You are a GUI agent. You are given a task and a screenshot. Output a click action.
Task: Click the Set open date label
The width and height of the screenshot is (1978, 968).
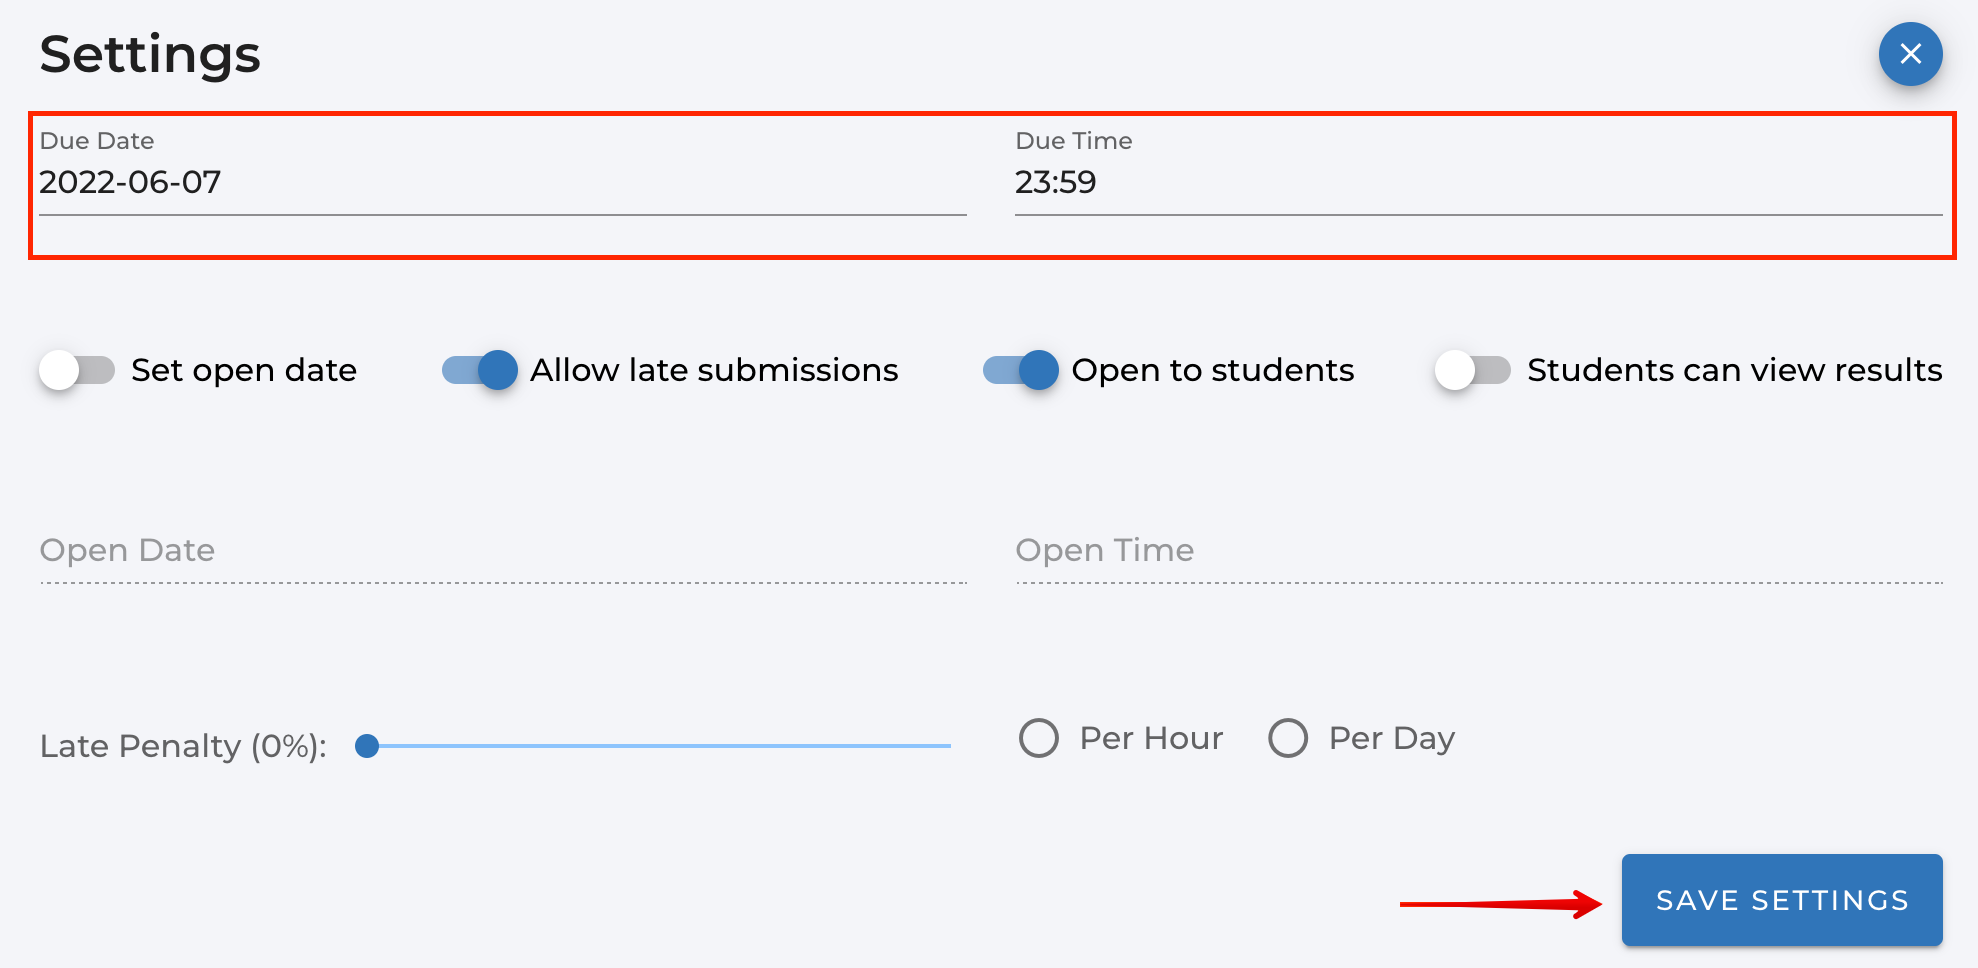[x=244, y=370]
